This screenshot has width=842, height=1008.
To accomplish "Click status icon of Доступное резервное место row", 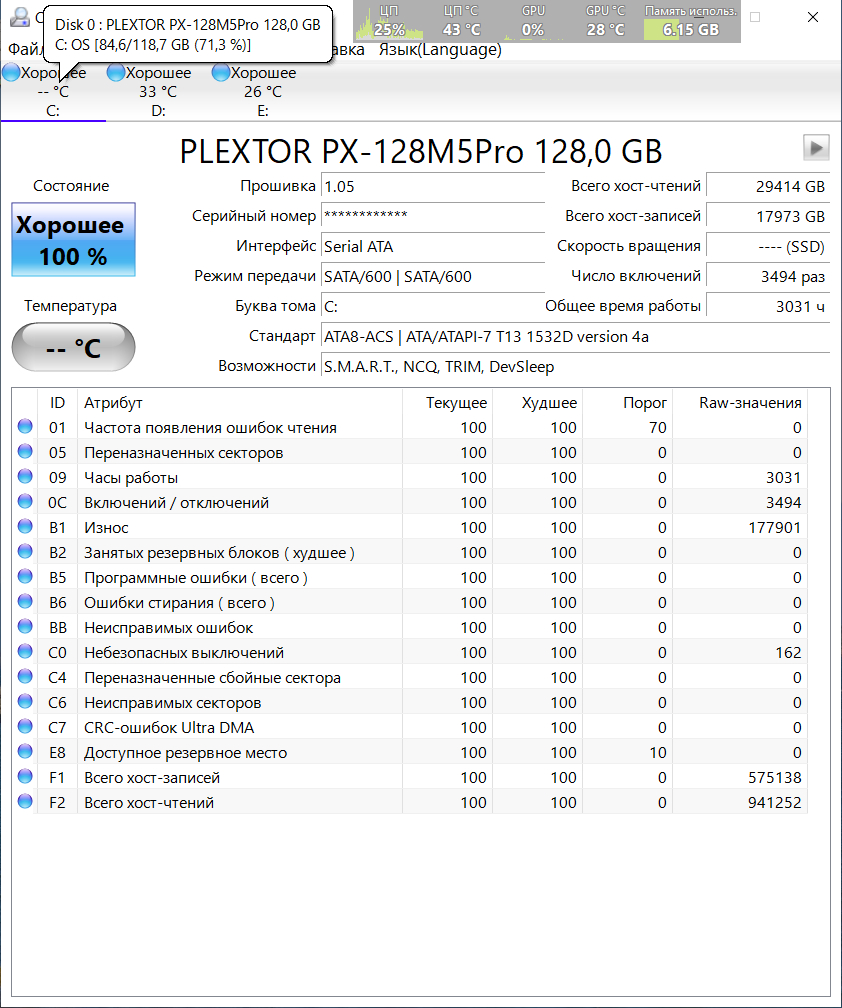I will coord(25,752).
